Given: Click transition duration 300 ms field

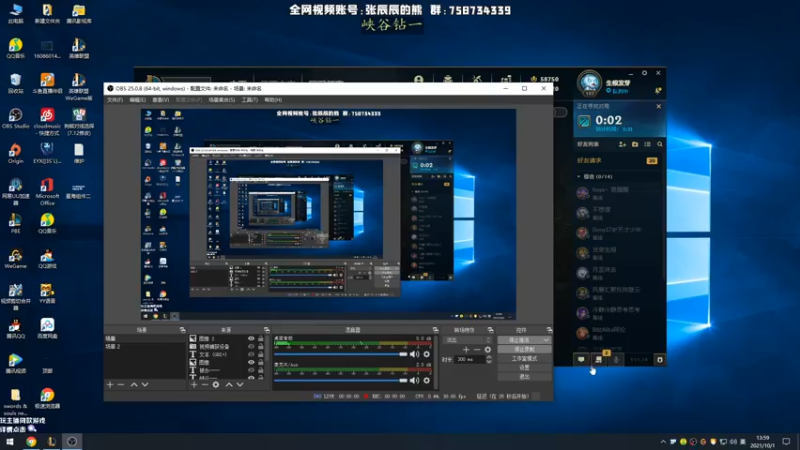Looking at the screenshot, I should point(470,359).
